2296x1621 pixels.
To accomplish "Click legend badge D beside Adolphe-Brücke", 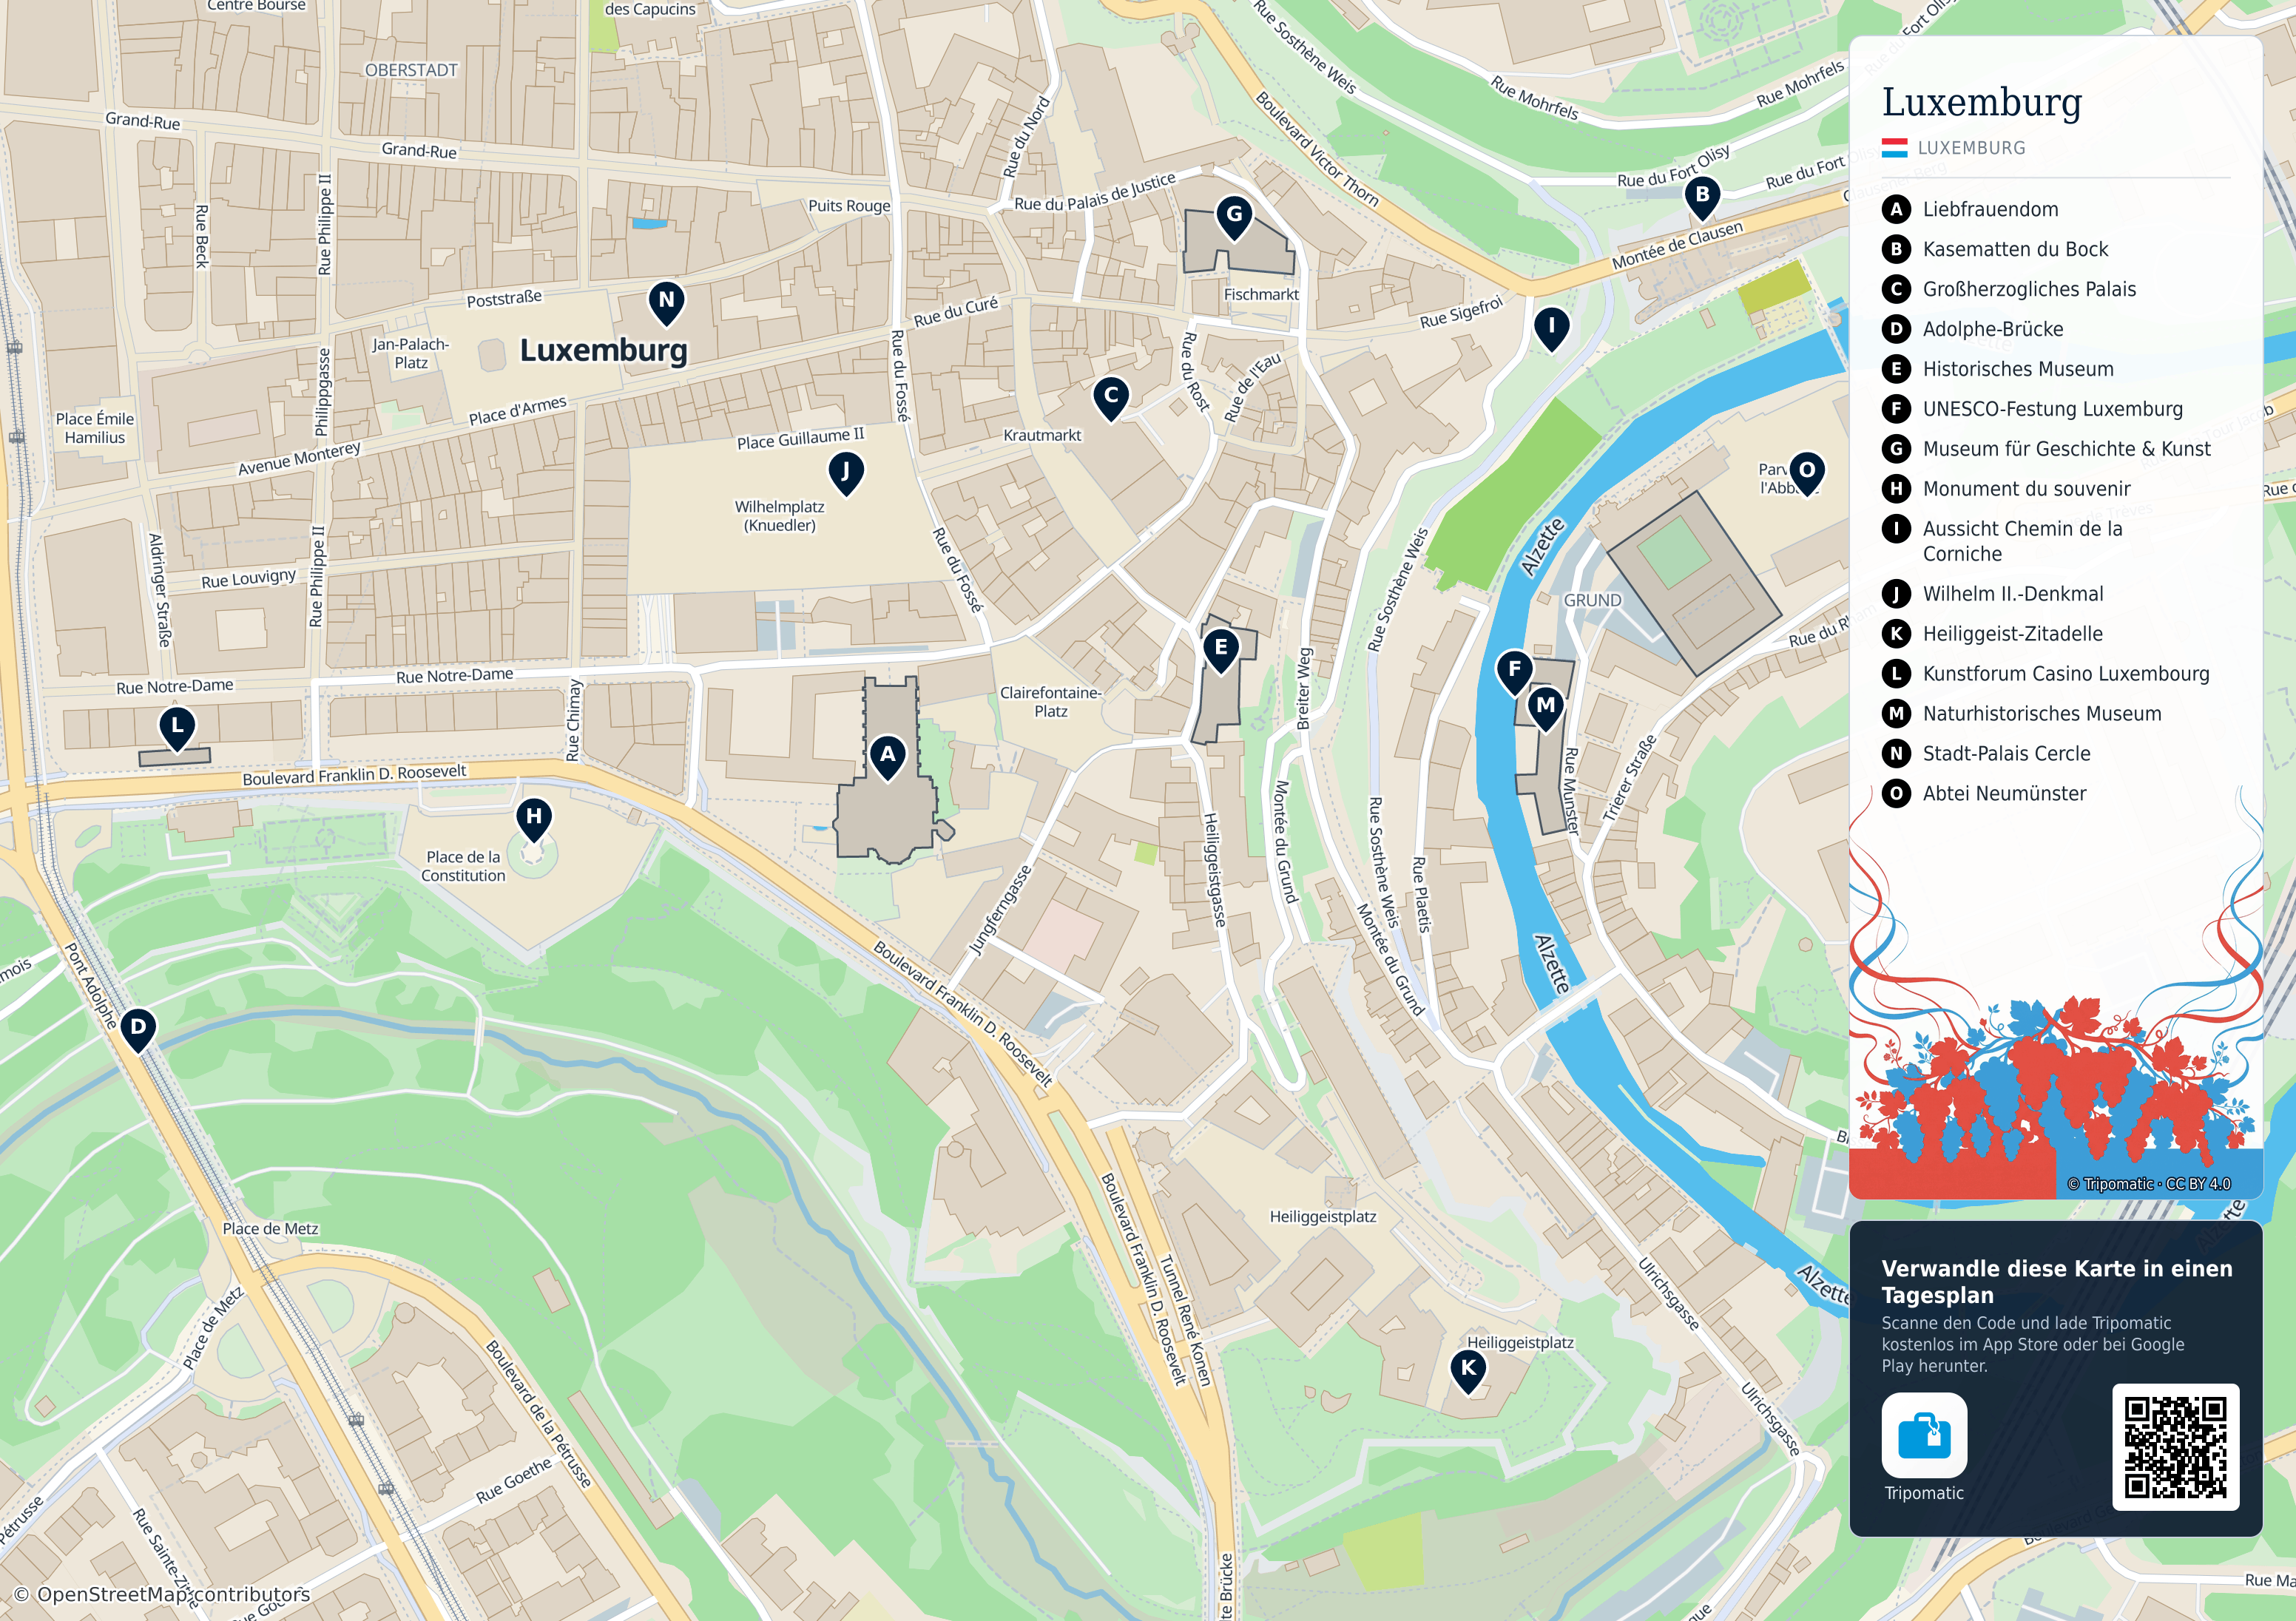I will click(1896, 329).
